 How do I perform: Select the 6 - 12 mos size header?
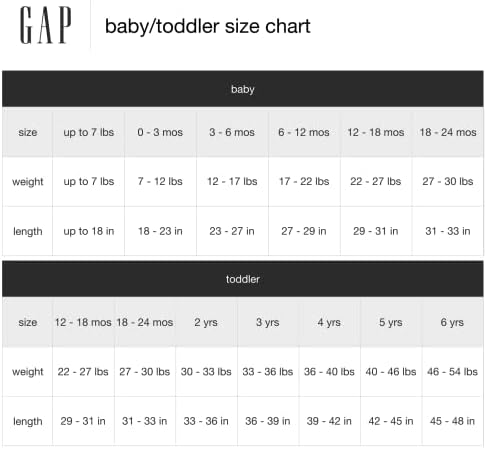304,132
